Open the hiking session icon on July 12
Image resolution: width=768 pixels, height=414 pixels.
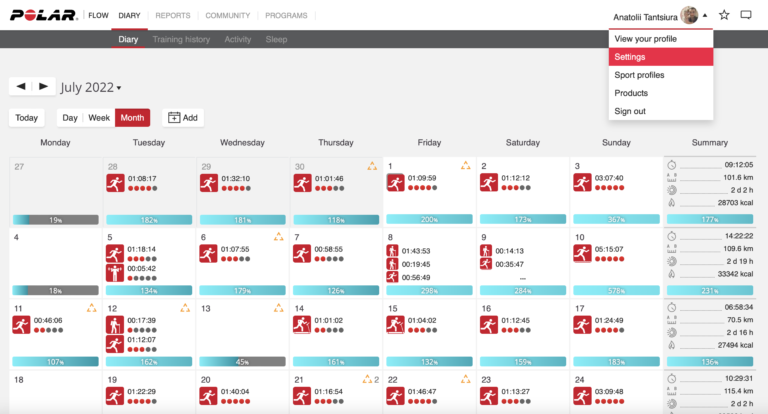[115, 324]
